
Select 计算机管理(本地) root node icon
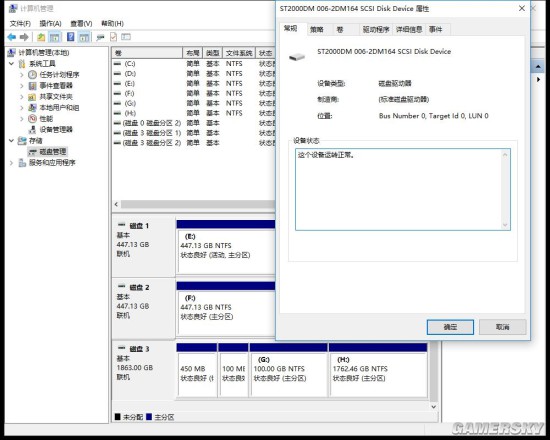pyautogui.click(x=12, y=53)
